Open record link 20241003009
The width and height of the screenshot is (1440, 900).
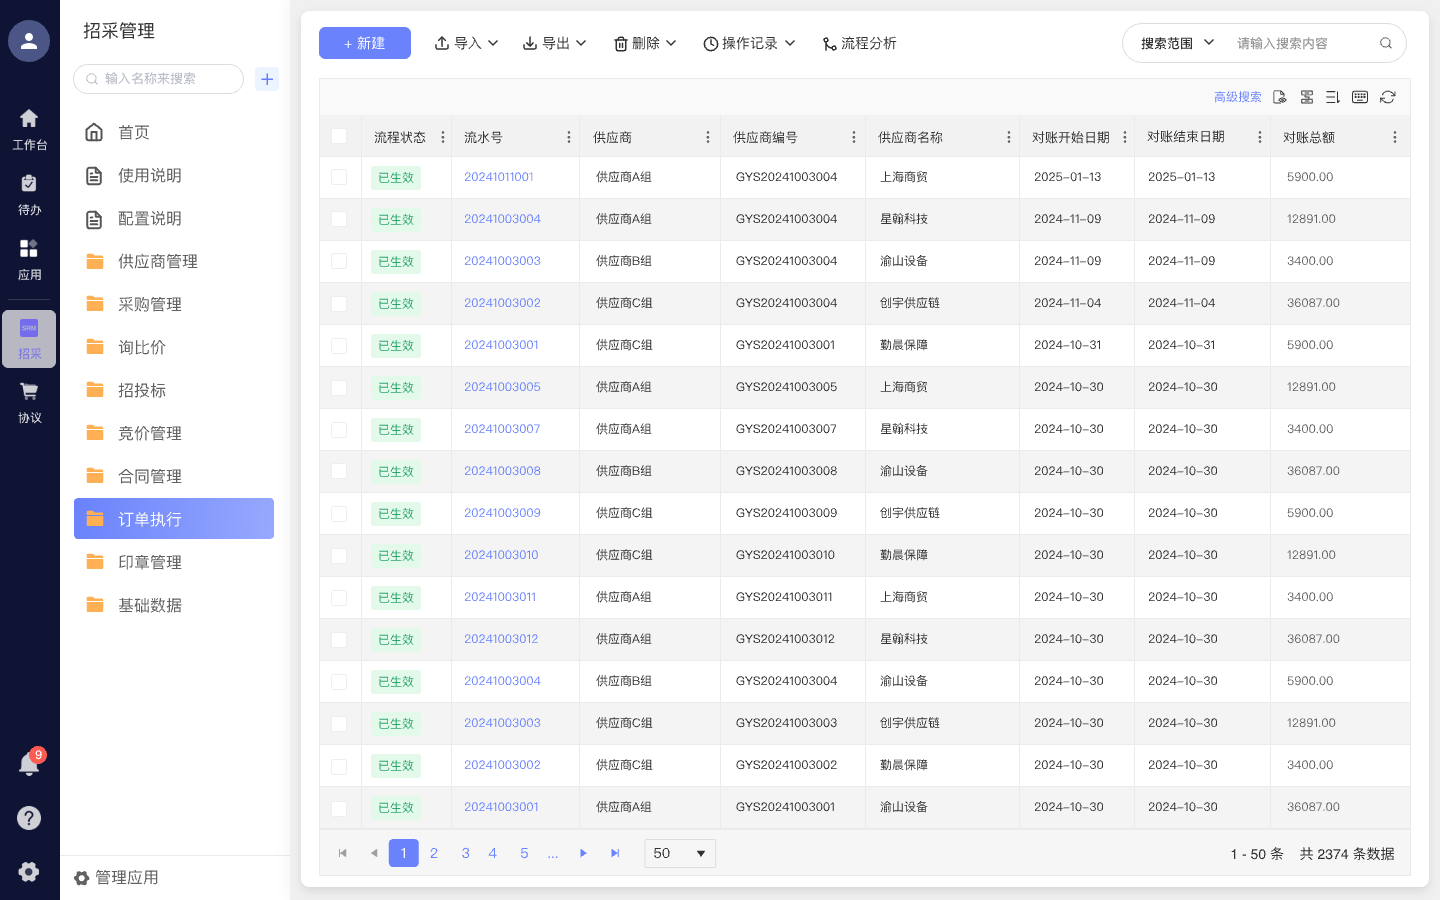coord(502,513)
